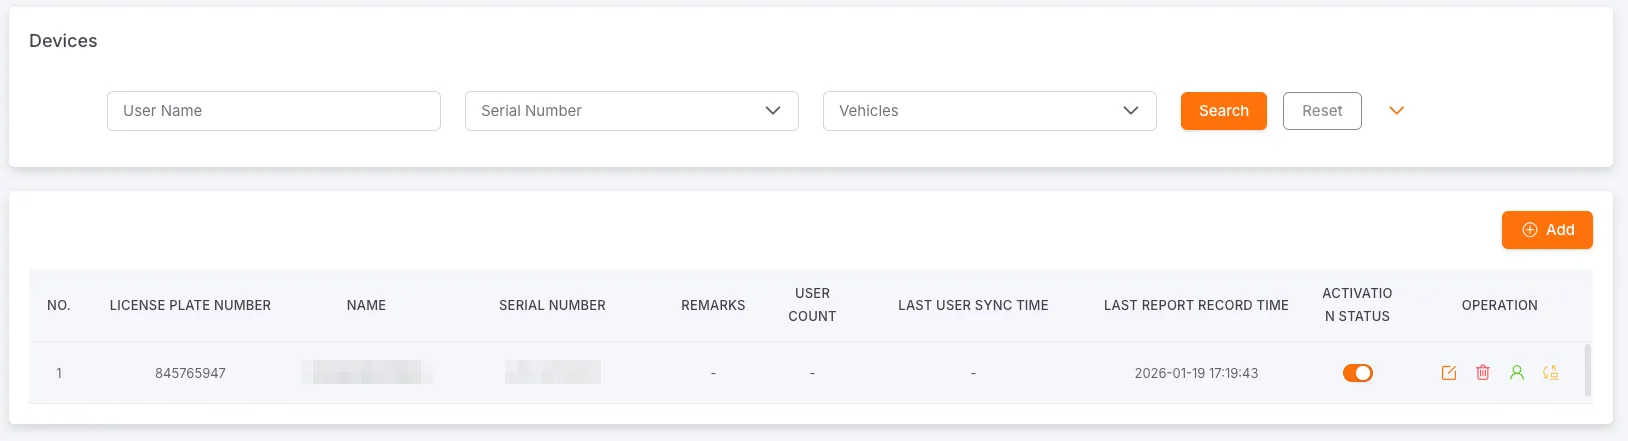Click the green user icon in Operation column
Image resolution: width=1628 pixels, height=441 pixels.
1516,373
